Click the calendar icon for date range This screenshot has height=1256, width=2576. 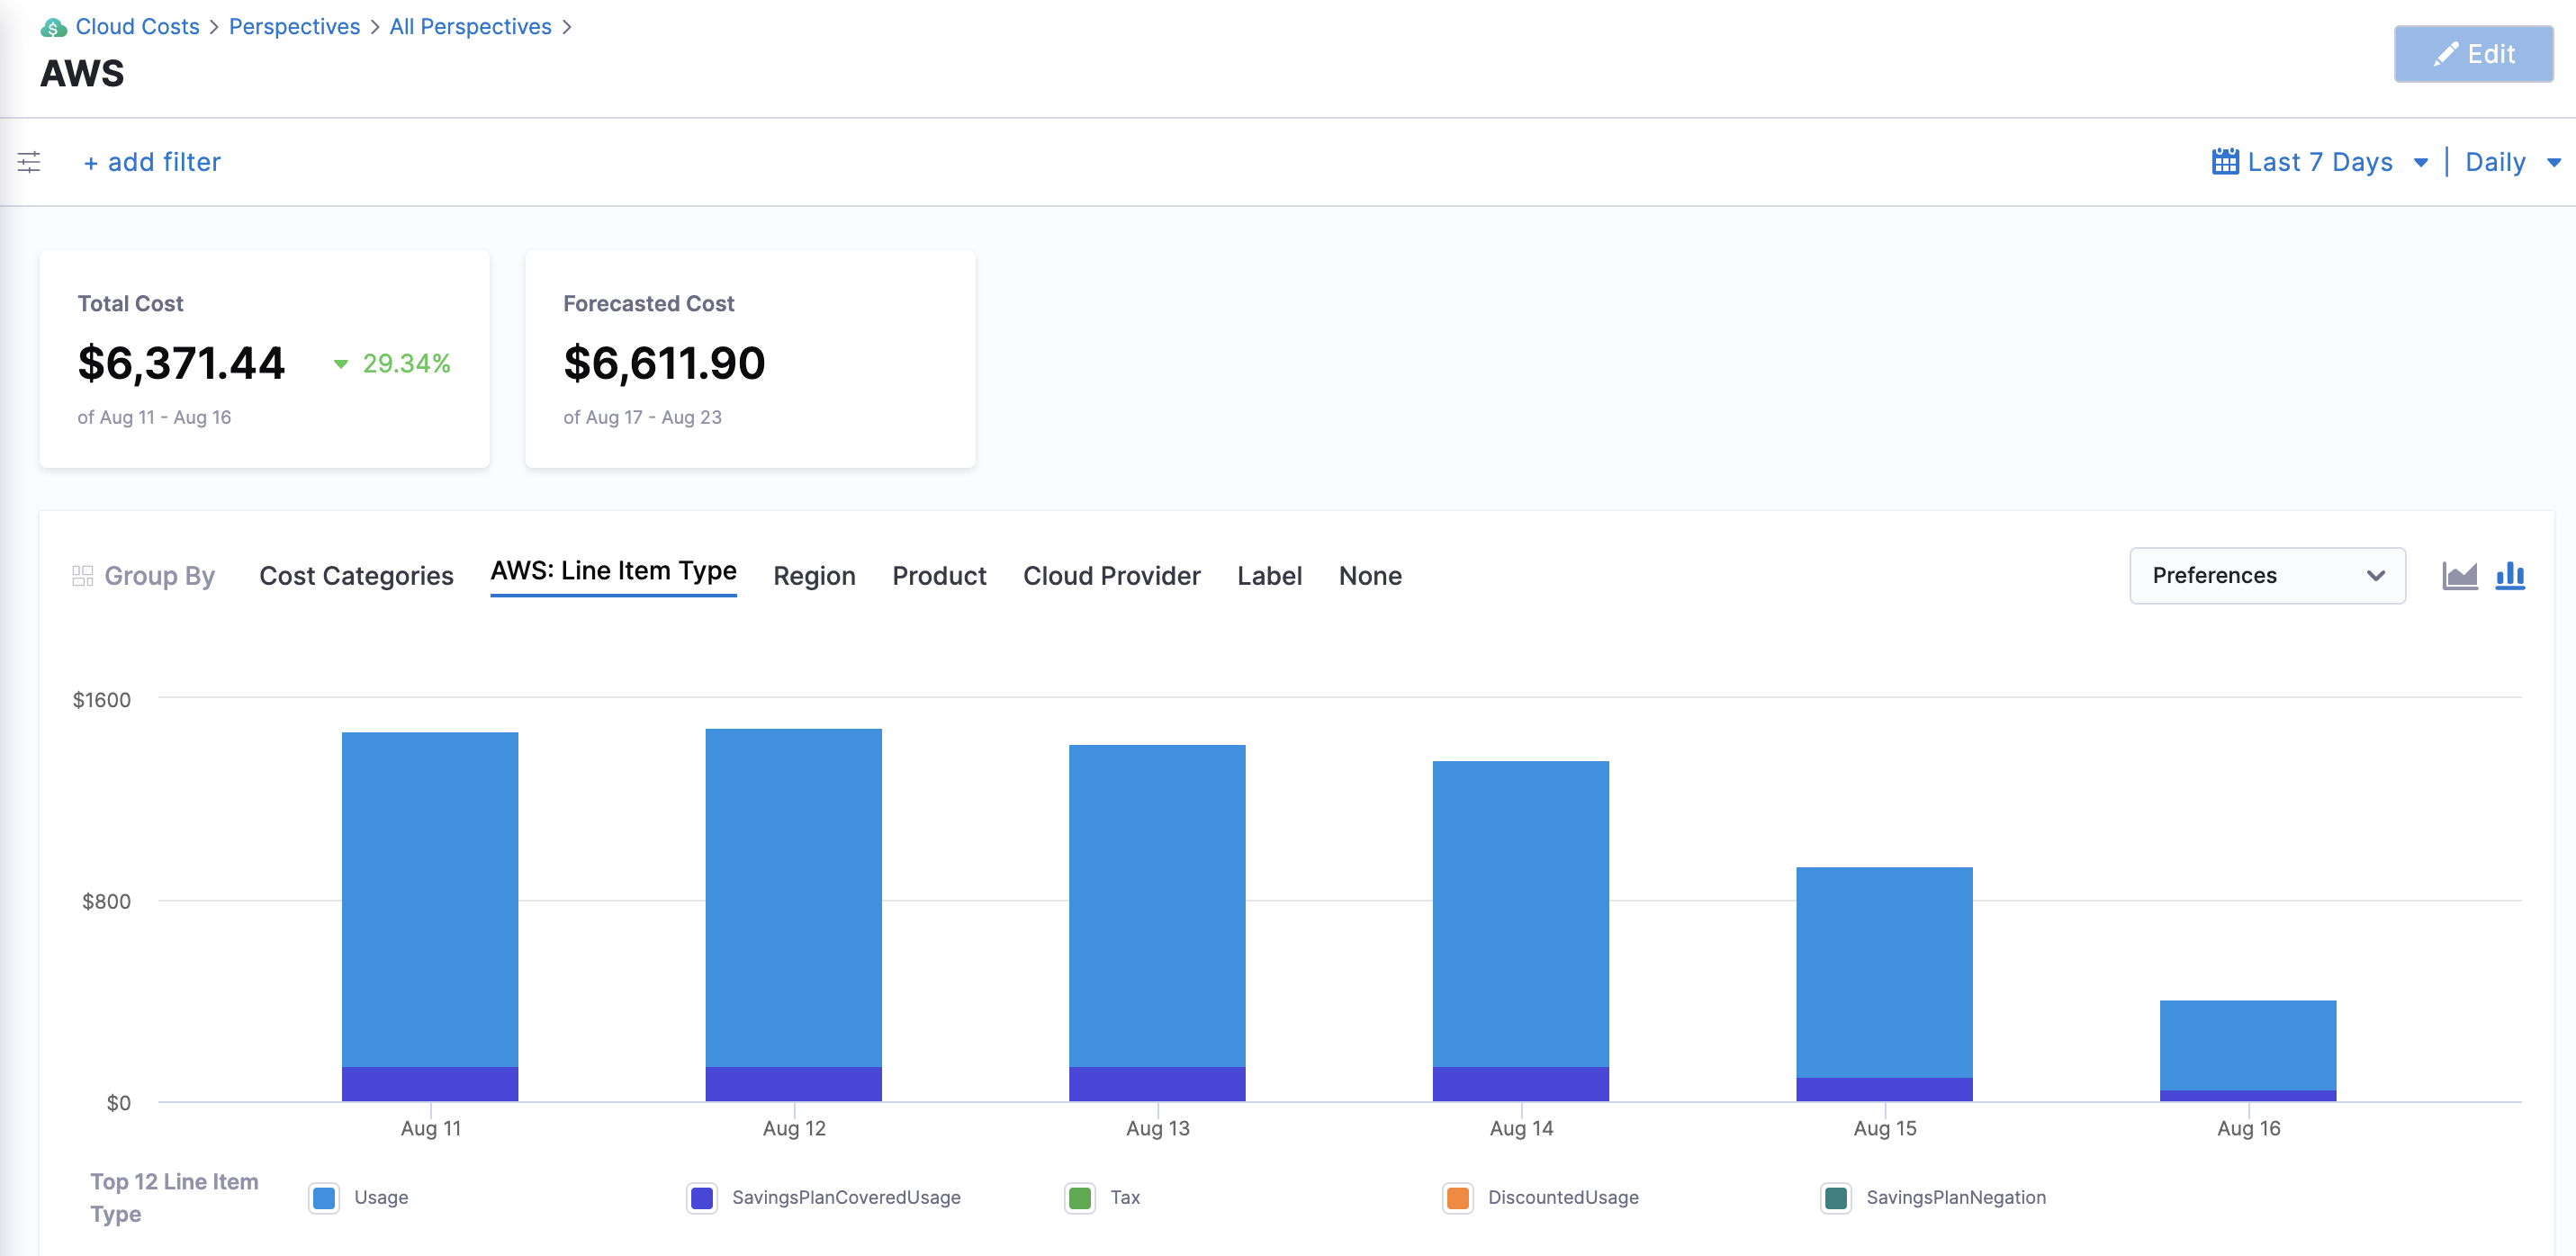coord(2225,161)
